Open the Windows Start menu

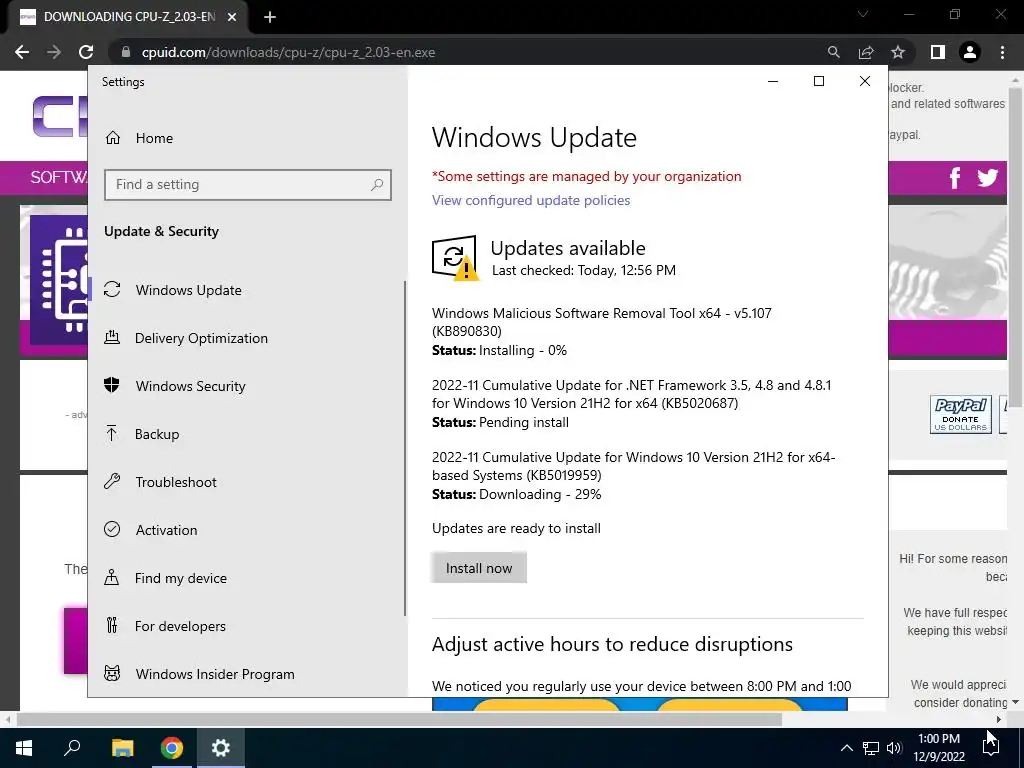pyautogui.click(x=24, y=748)
